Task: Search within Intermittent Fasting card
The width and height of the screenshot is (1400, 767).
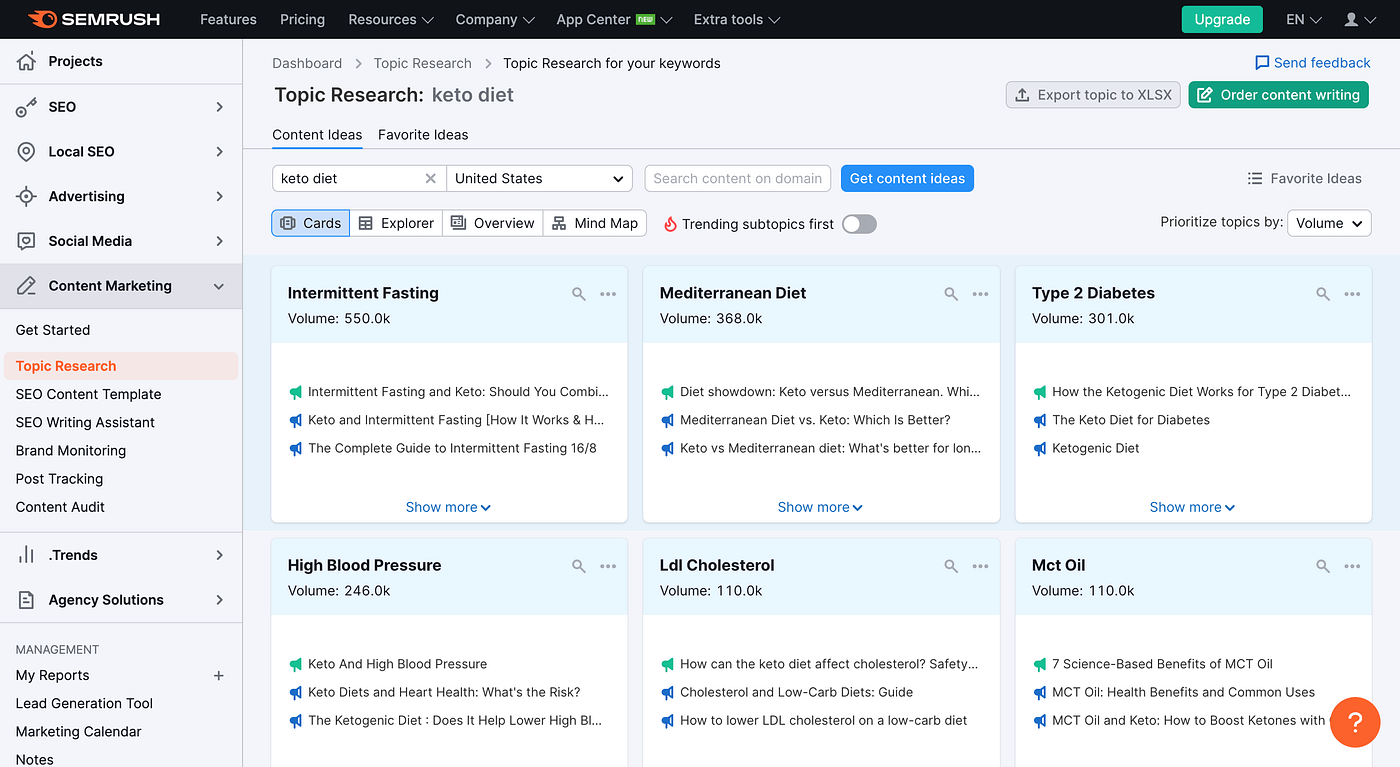Action: coord(579,294)
